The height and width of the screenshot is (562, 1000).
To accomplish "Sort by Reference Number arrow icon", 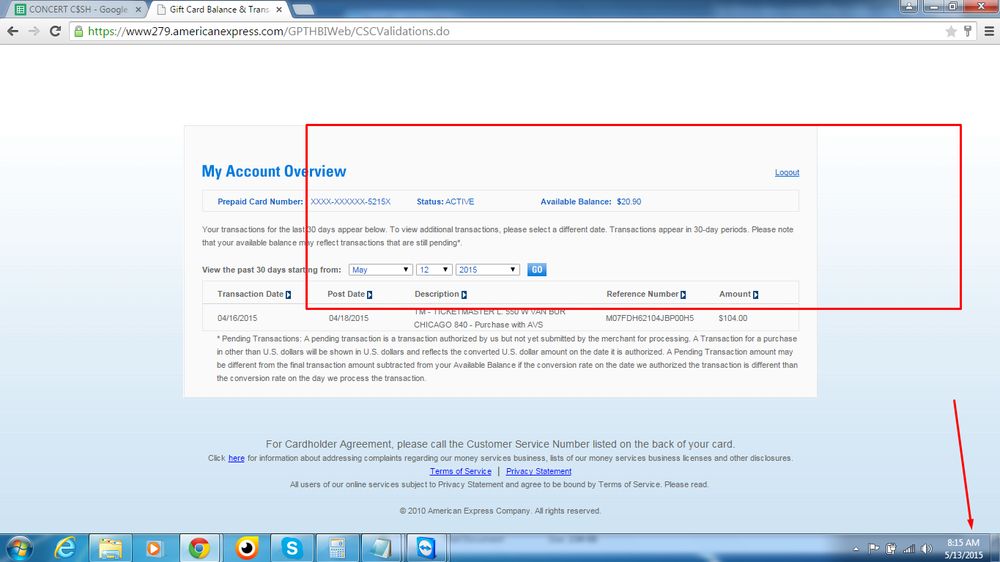I will click(683, 295).
